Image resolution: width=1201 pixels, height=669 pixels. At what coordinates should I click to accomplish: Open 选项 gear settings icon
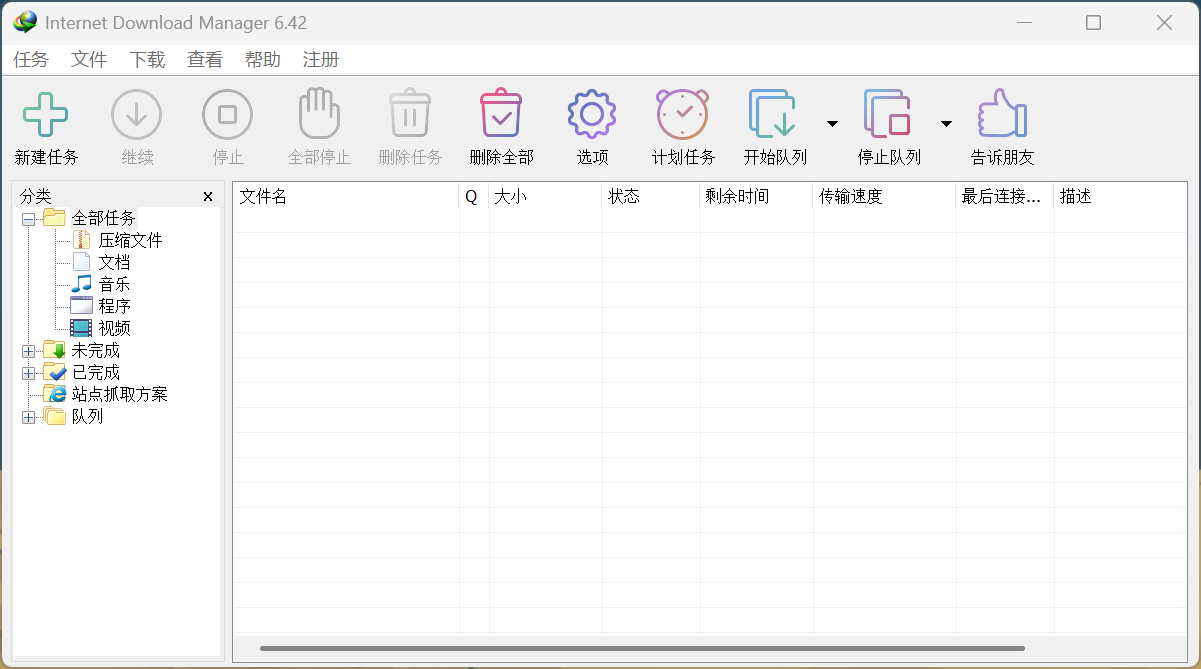coord(592,114)
